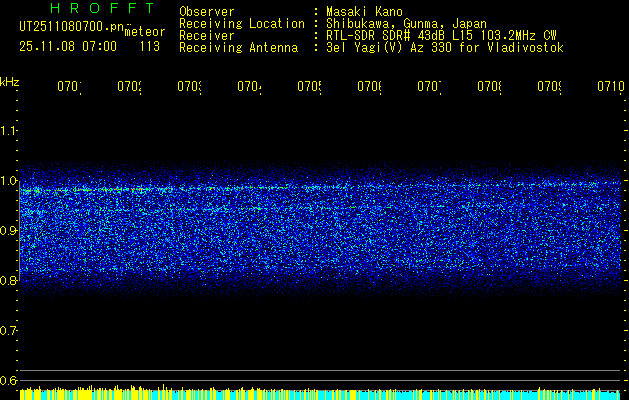629x400 pixels.
Task: Click the 0703 time marker
Action: [x=189, y=87]
